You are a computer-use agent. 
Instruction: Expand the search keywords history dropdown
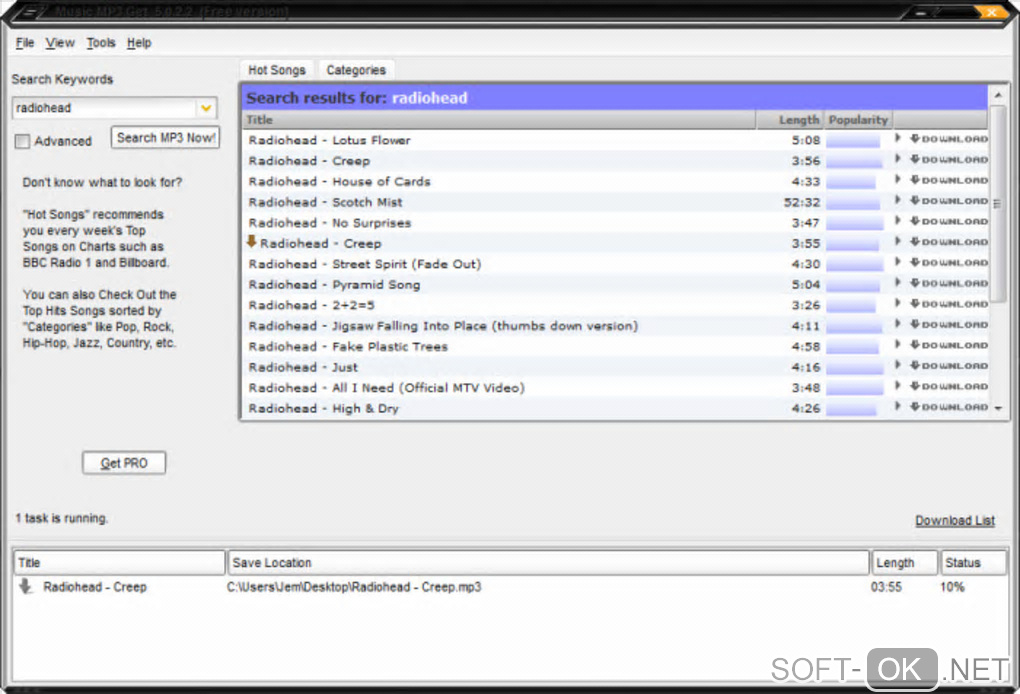tap(206, 108)
